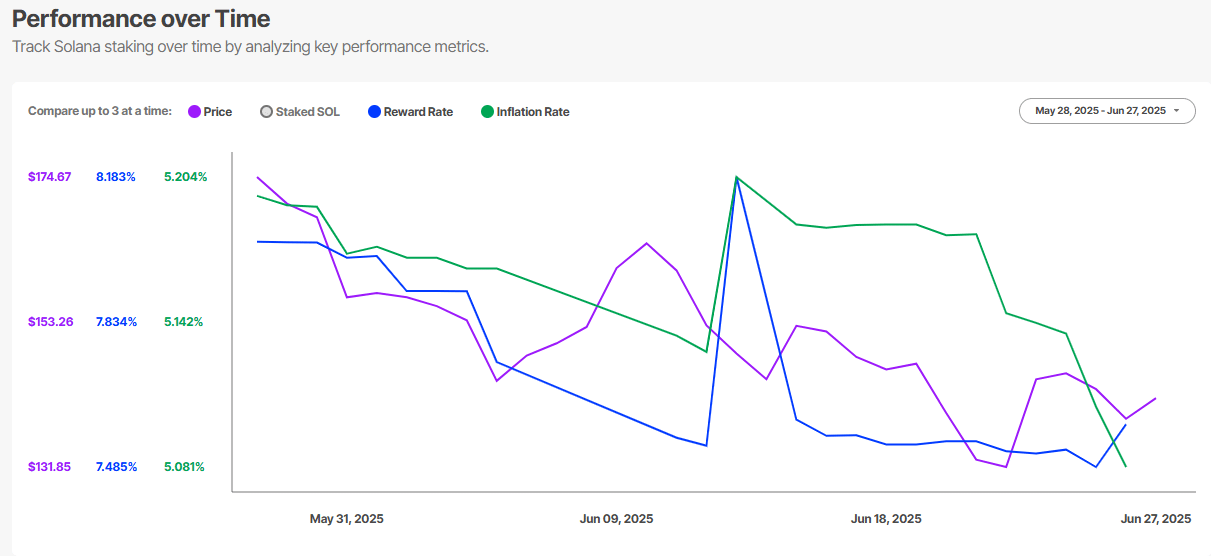Open the May 28 - Jun 27 date range
Viewport: 1211px width, 556px height.
[1100, 111]
